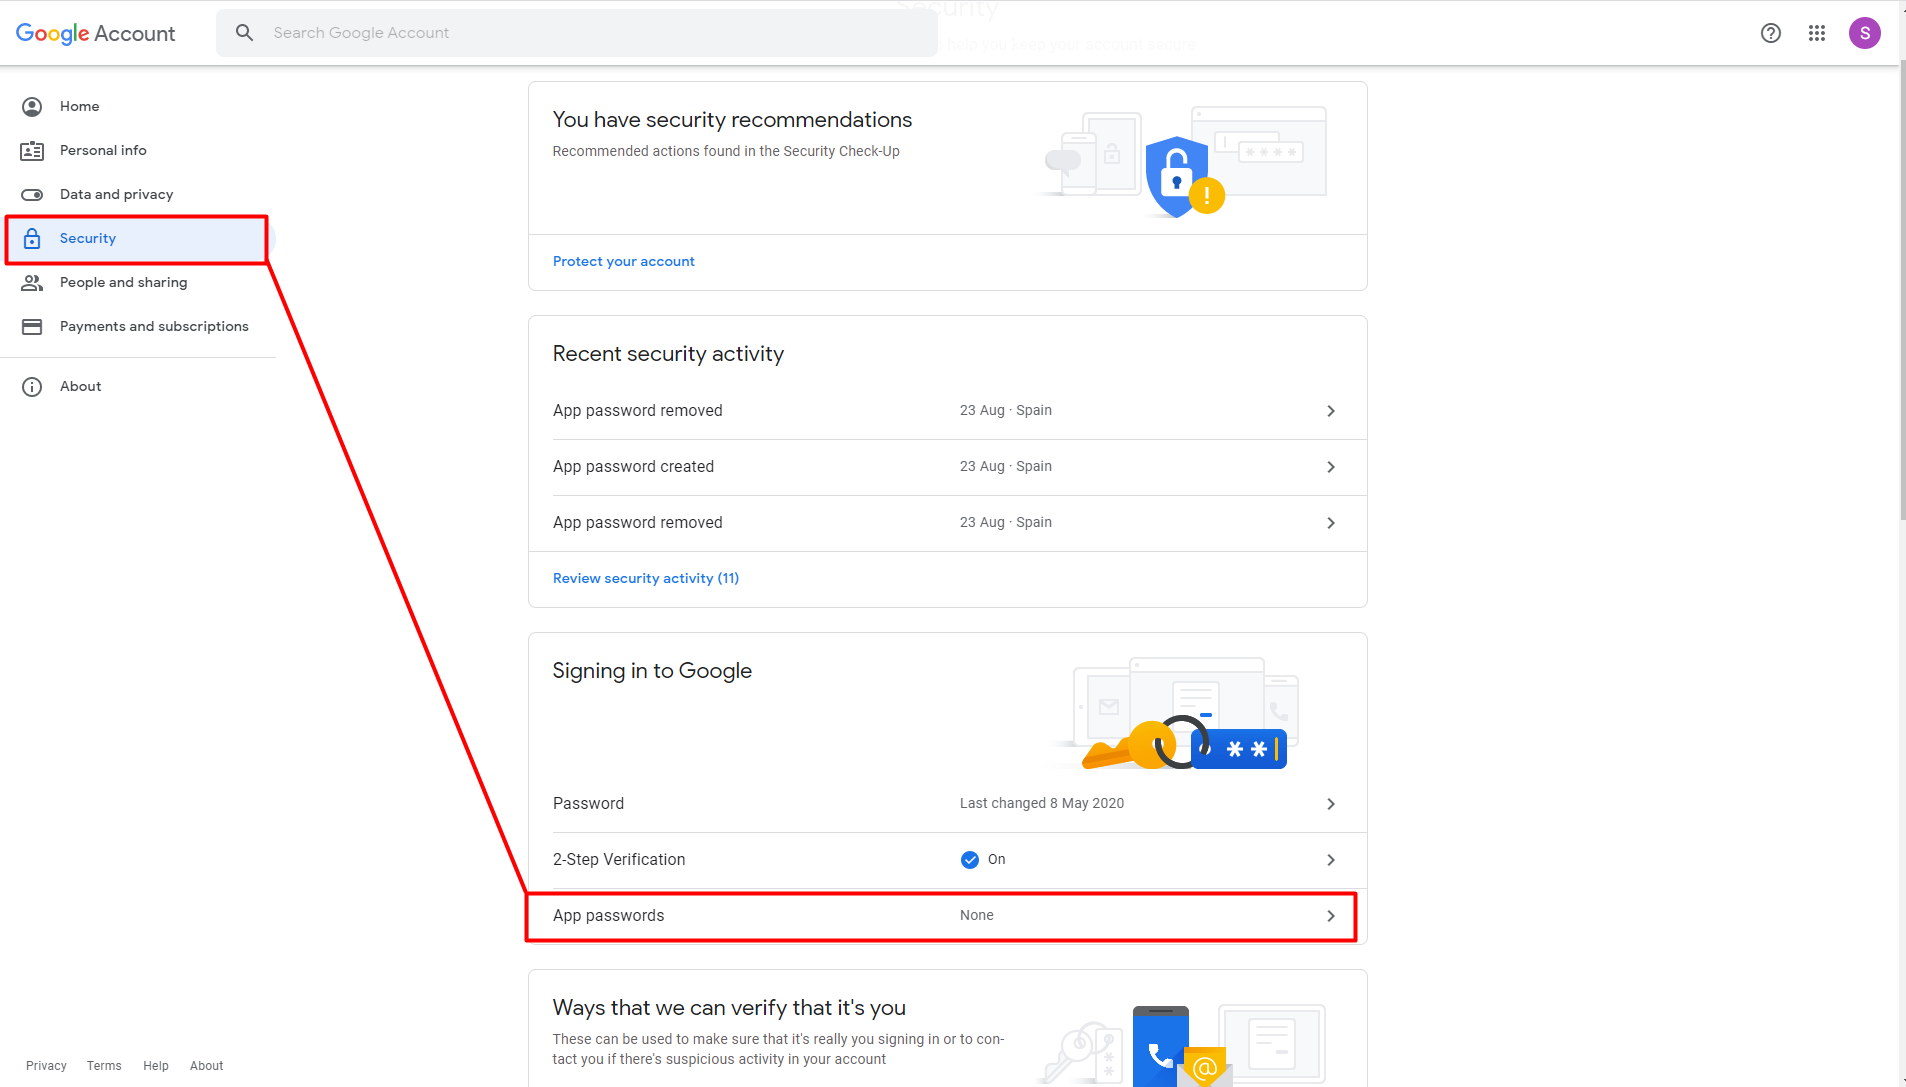
Task: Click the Home sidebar icon
Action: tap(32, 107)
